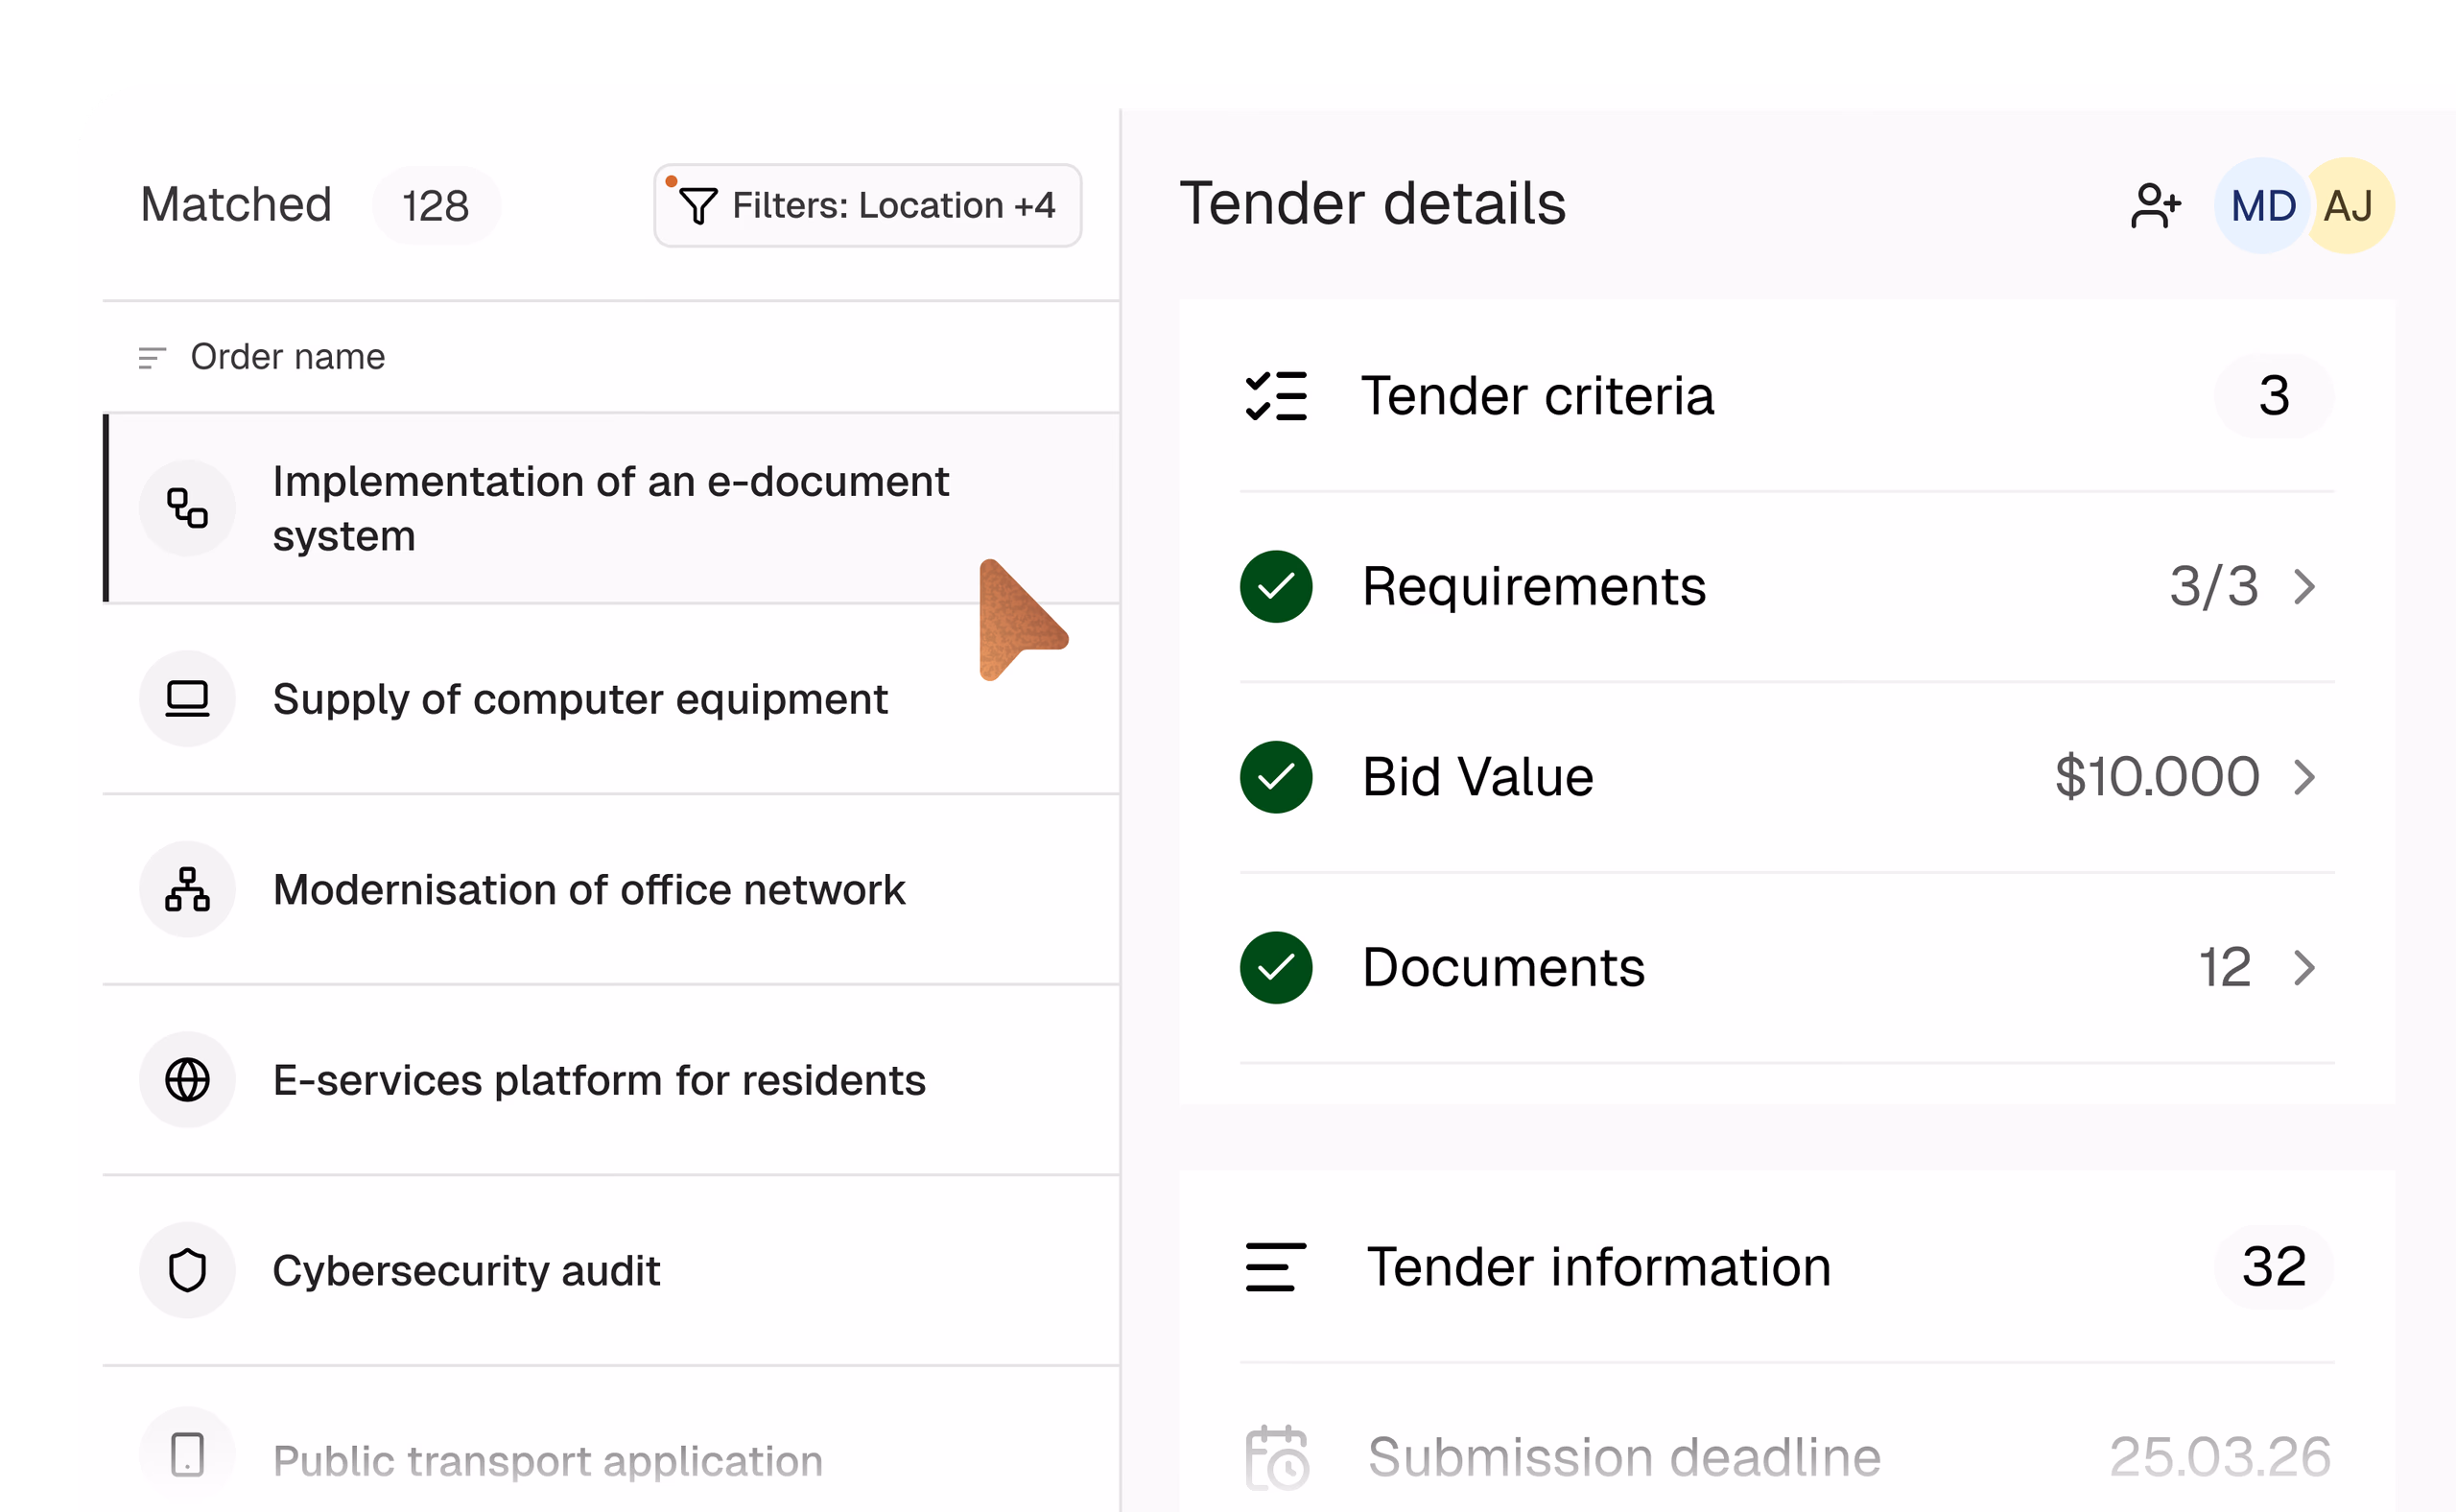Select the Cybersecurity audit tender

point(611,1270)
